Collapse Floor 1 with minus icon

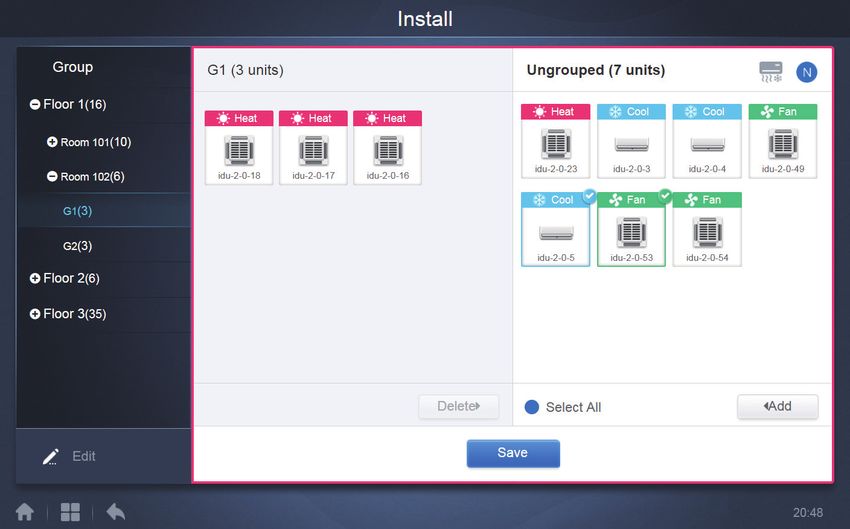pos(35,104)
